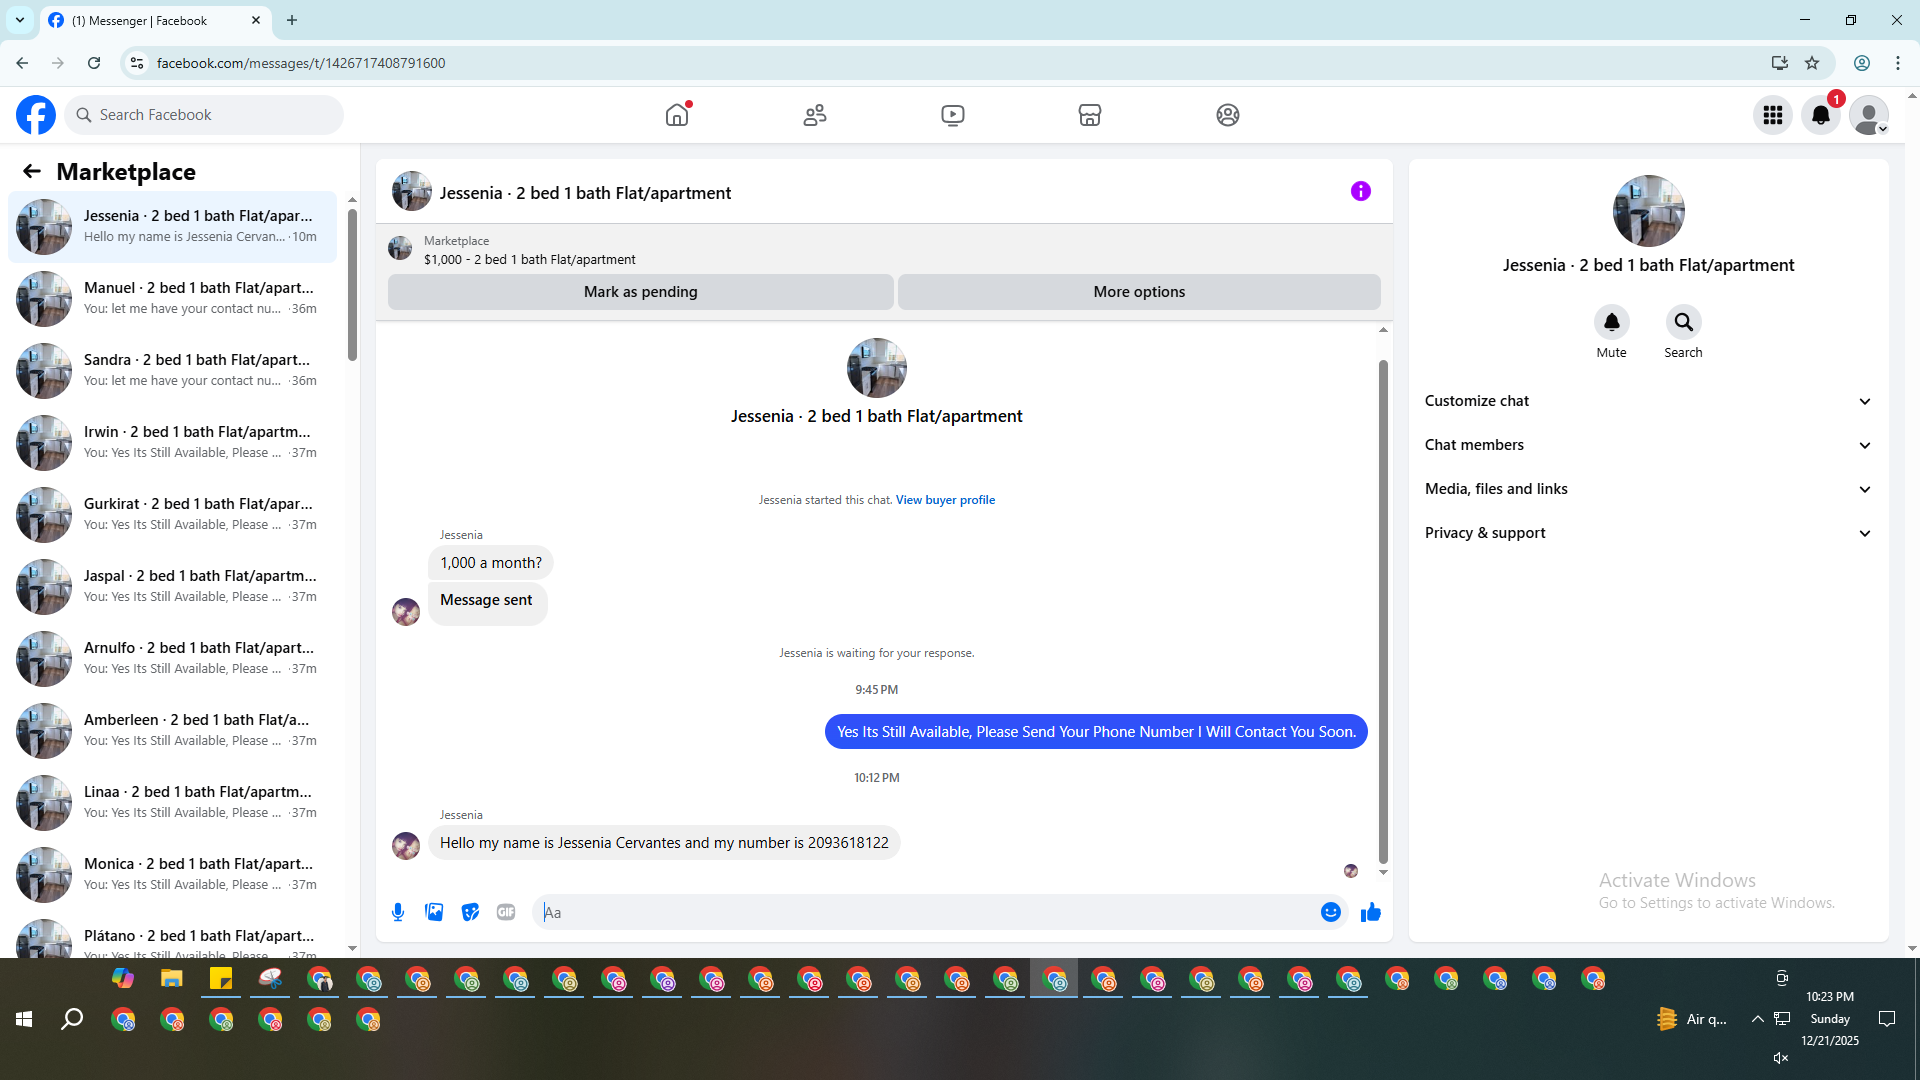1920x1080 pixels.
Task: Open Sandra's apartment conversation
Action: point(173,371)
